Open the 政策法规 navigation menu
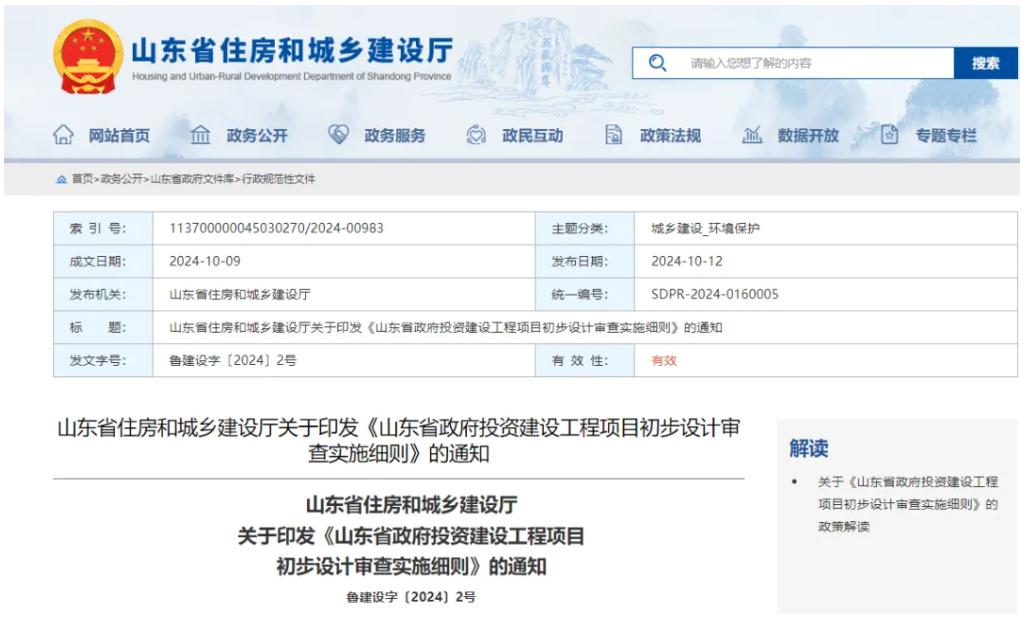The height and width of the screenshot is (622, 1026). [670, 136]
